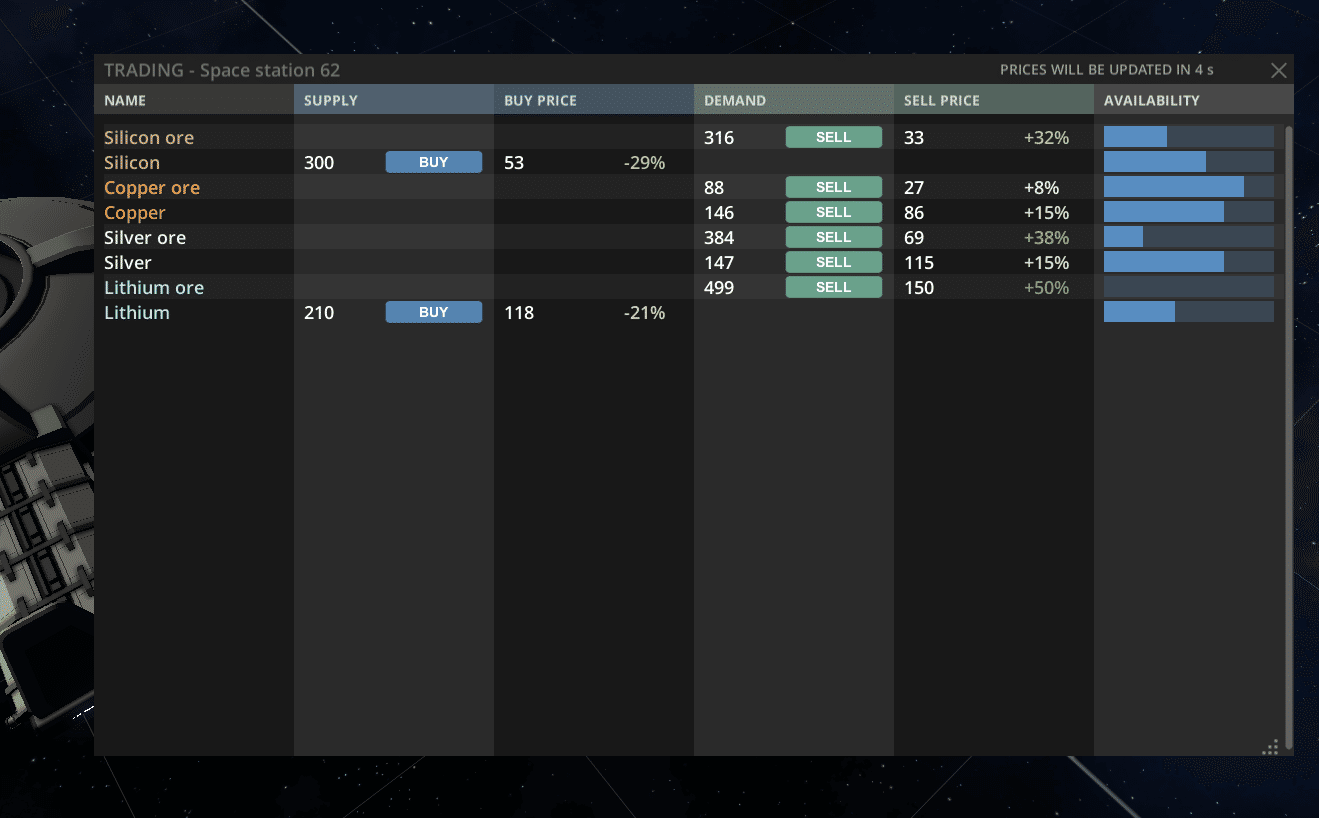Image resolution: width=1319 pixels, height=818 pixels.
Task: Select the Lithium ore demand value "499"
Action: point(719,288)
